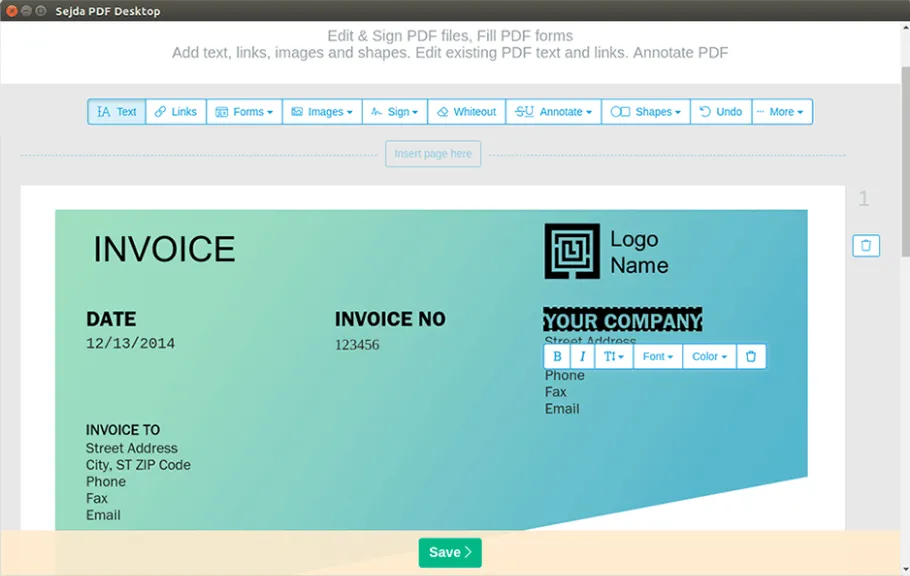The width and height of the screenshot is (910, 576).
Task: Click the Logo Name text
Action: (639, 252)
